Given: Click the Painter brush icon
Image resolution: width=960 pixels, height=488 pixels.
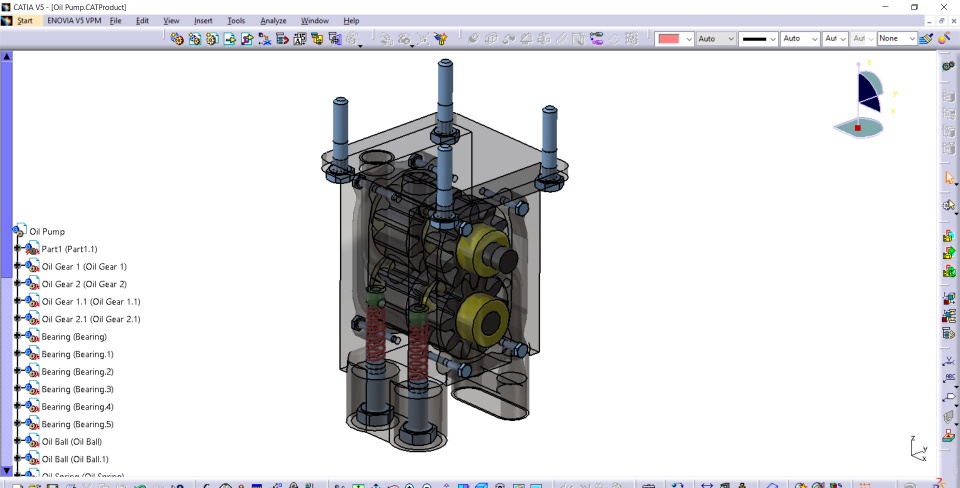Looking at the screenshot, I should coord(926,39).
